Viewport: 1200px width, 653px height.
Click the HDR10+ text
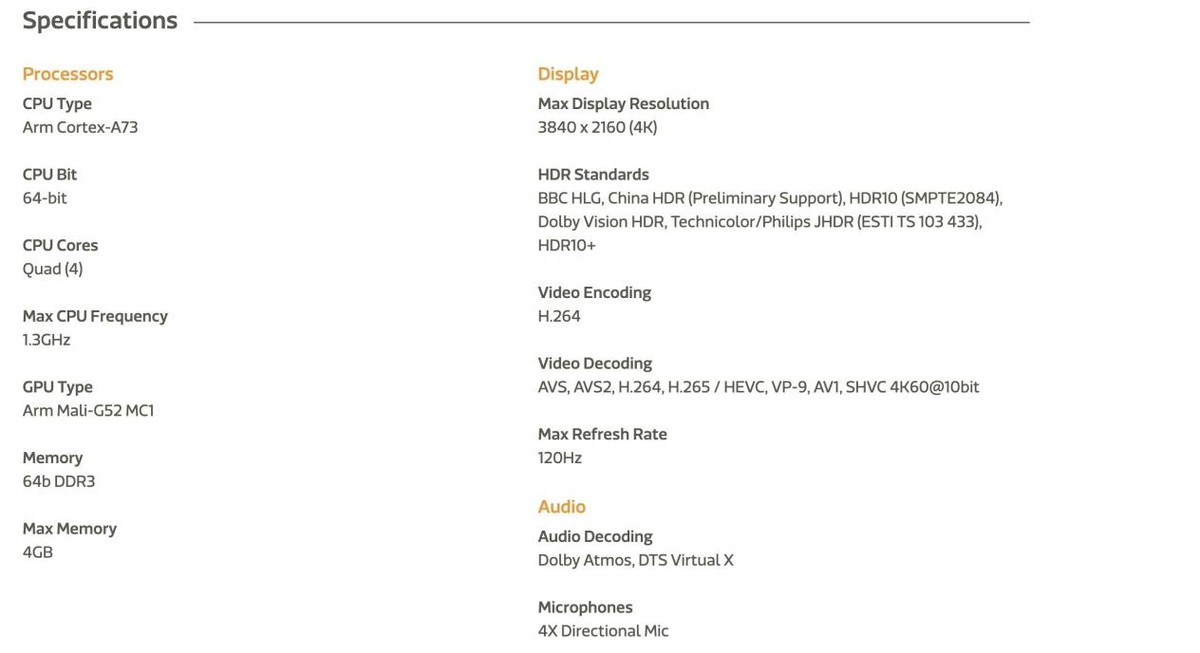[x=567, y=246]
